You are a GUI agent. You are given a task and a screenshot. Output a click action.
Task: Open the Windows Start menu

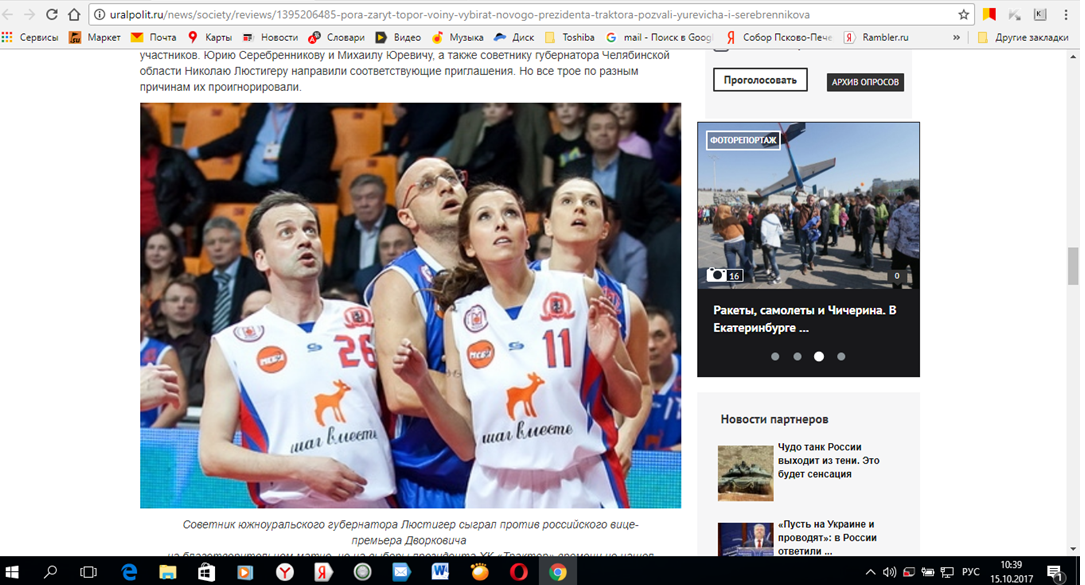click(x=12, y=572)
